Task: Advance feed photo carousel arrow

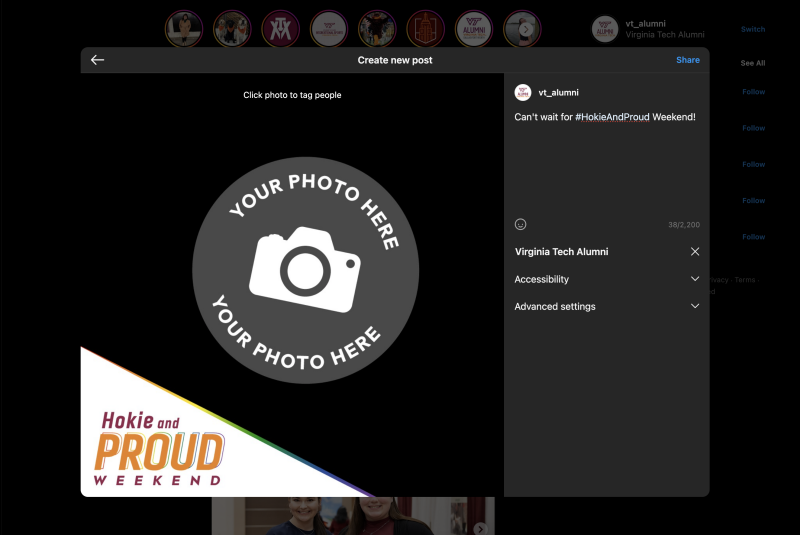Action: [x=480, y=528]
